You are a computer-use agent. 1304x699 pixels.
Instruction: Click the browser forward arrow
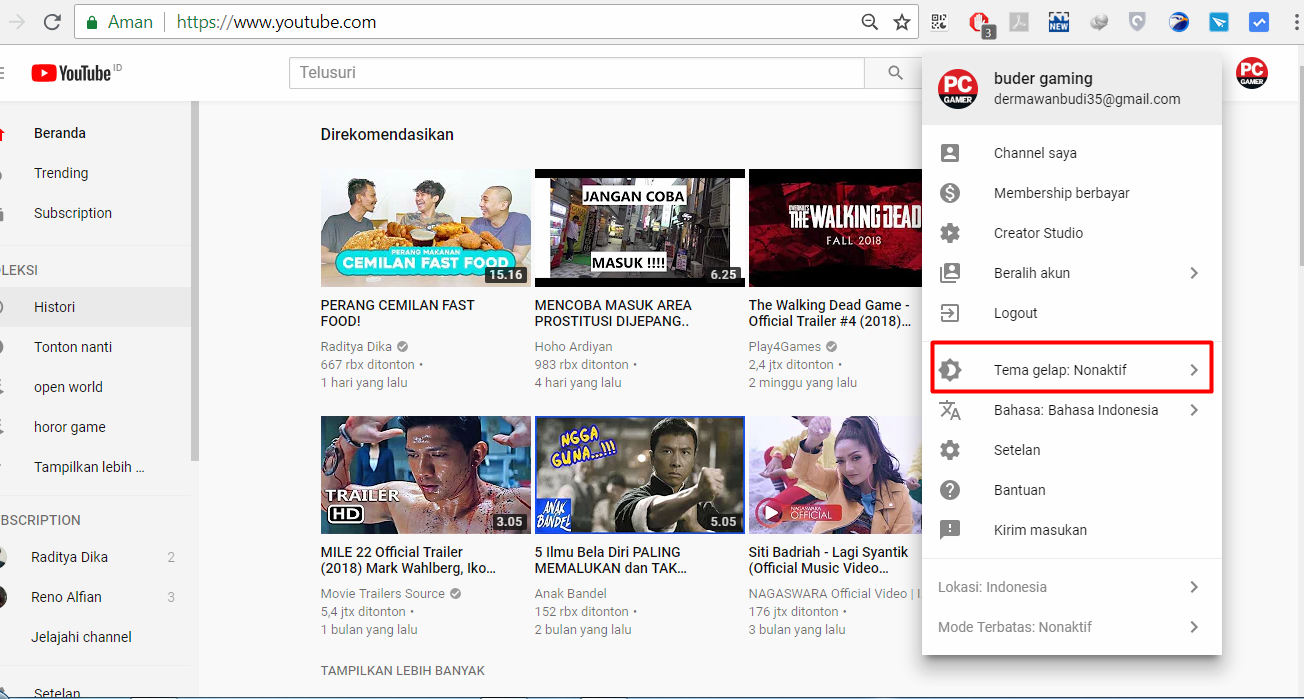(17, 22)
